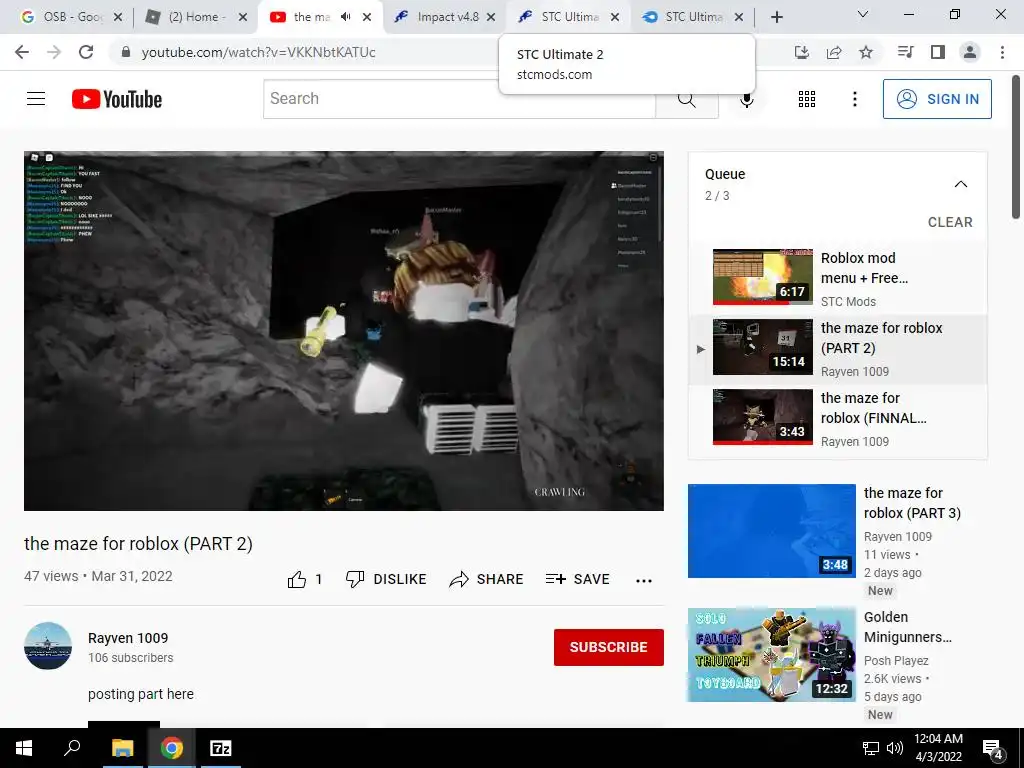Open the YouTube hamburger guide menu
Image resolution: width=1024 pixels, height=768 pixels.
click(36, 99)
